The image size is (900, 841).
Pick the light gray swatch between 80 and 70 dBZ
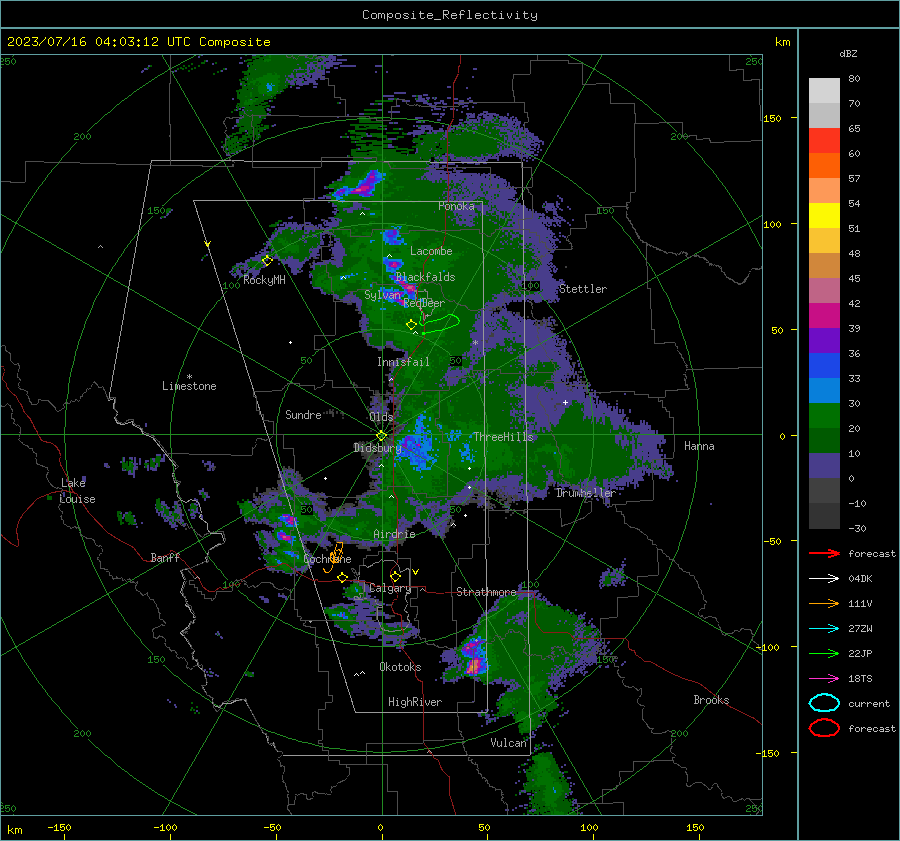point(824,91)
